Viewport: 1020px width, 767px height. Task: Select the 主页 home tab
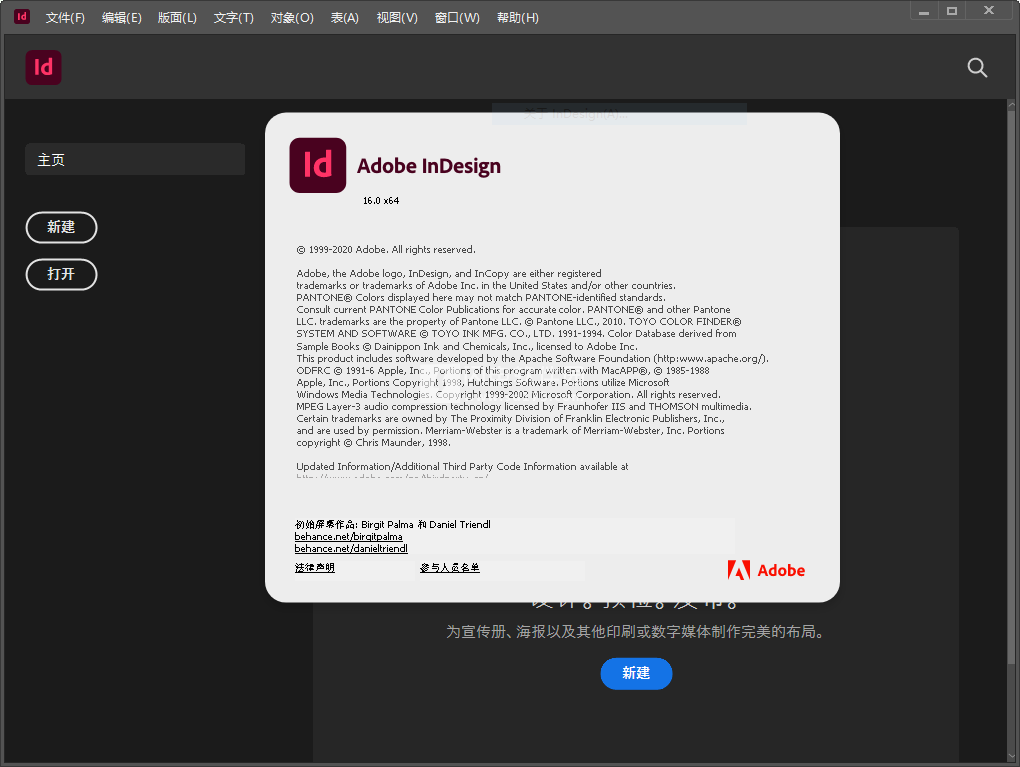(135, 159)
